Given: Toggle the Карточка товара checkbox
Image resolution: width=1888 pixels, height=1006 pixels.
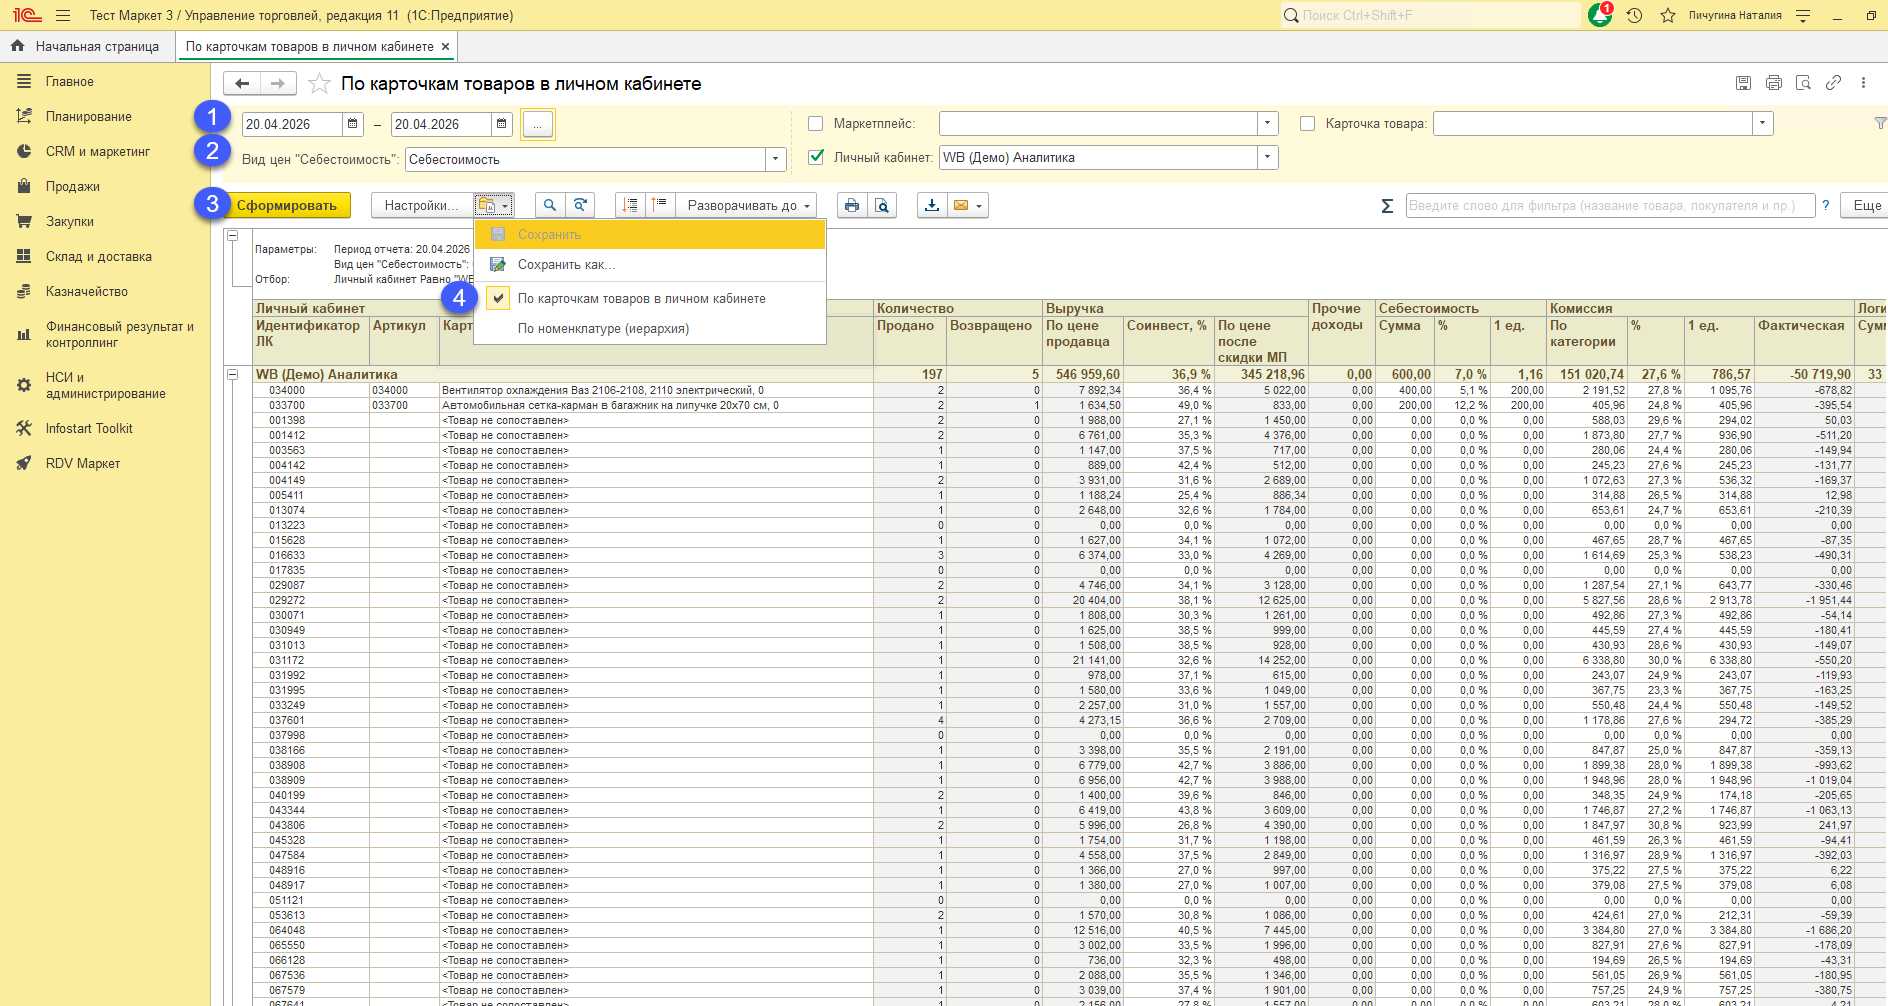Looking at the screenshot, I should [x=1307, y=124].
